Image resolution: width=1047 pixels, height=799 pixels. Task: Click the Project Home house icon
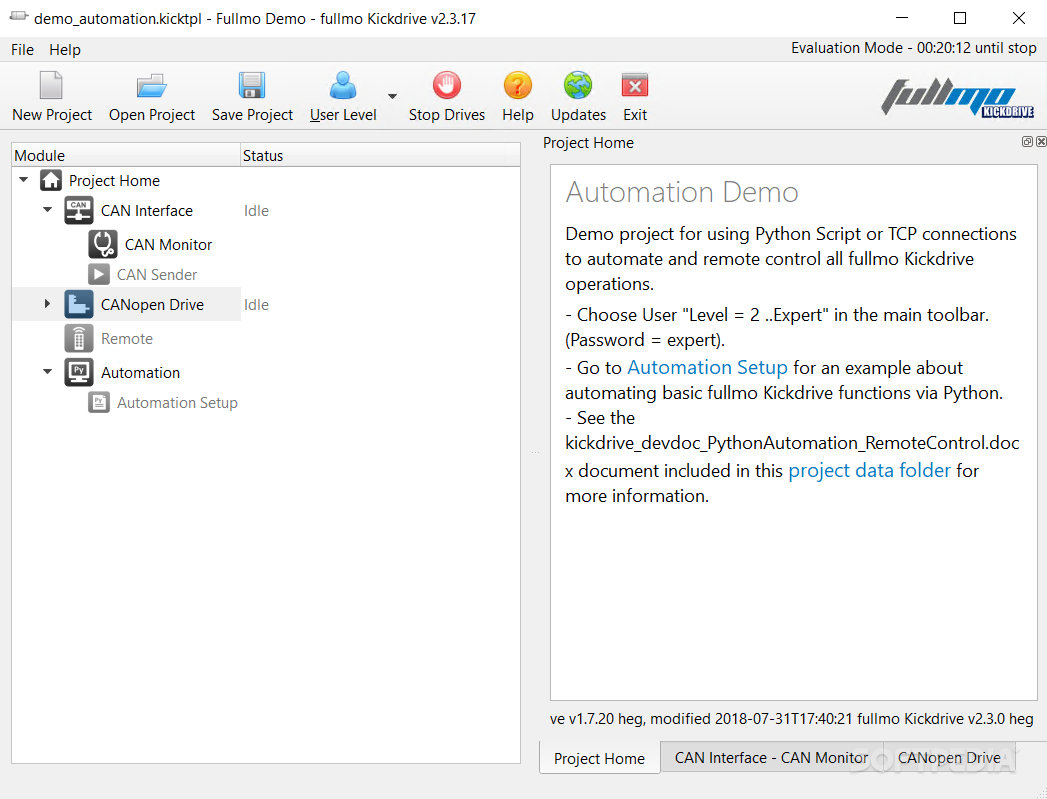click(51, 180)
